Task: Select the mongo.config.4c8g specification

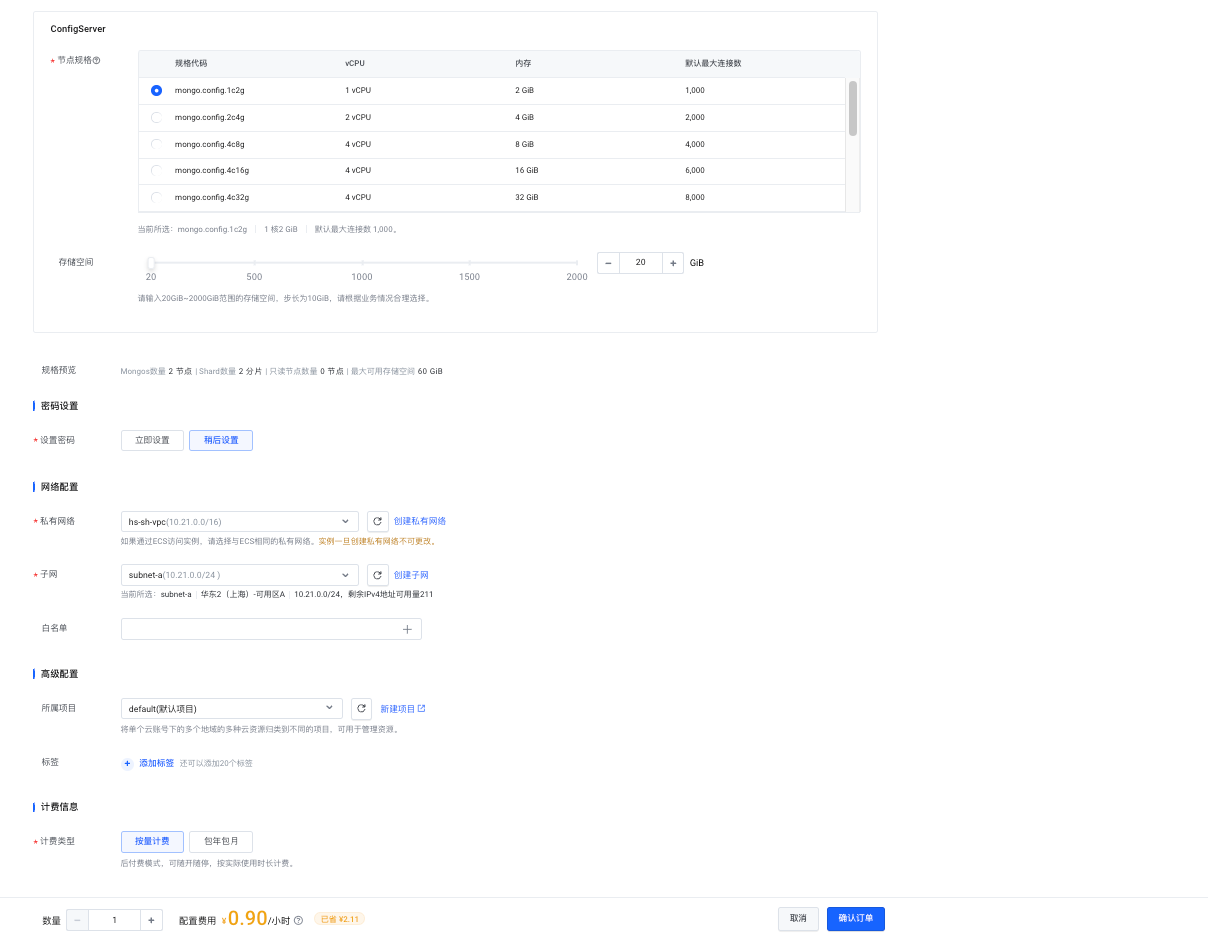Action: point(156,144)
